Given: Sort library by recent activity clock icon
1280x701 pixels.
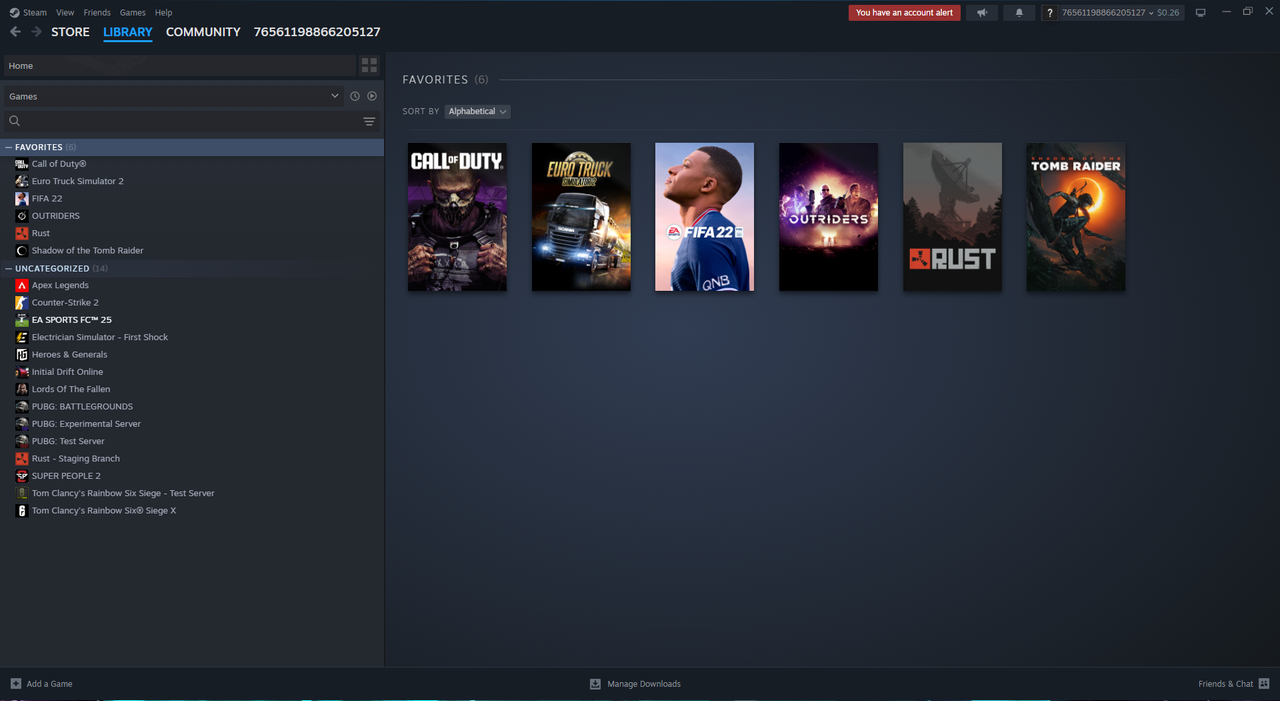Looking at the screenshot, I should click(x=354, y=96).
